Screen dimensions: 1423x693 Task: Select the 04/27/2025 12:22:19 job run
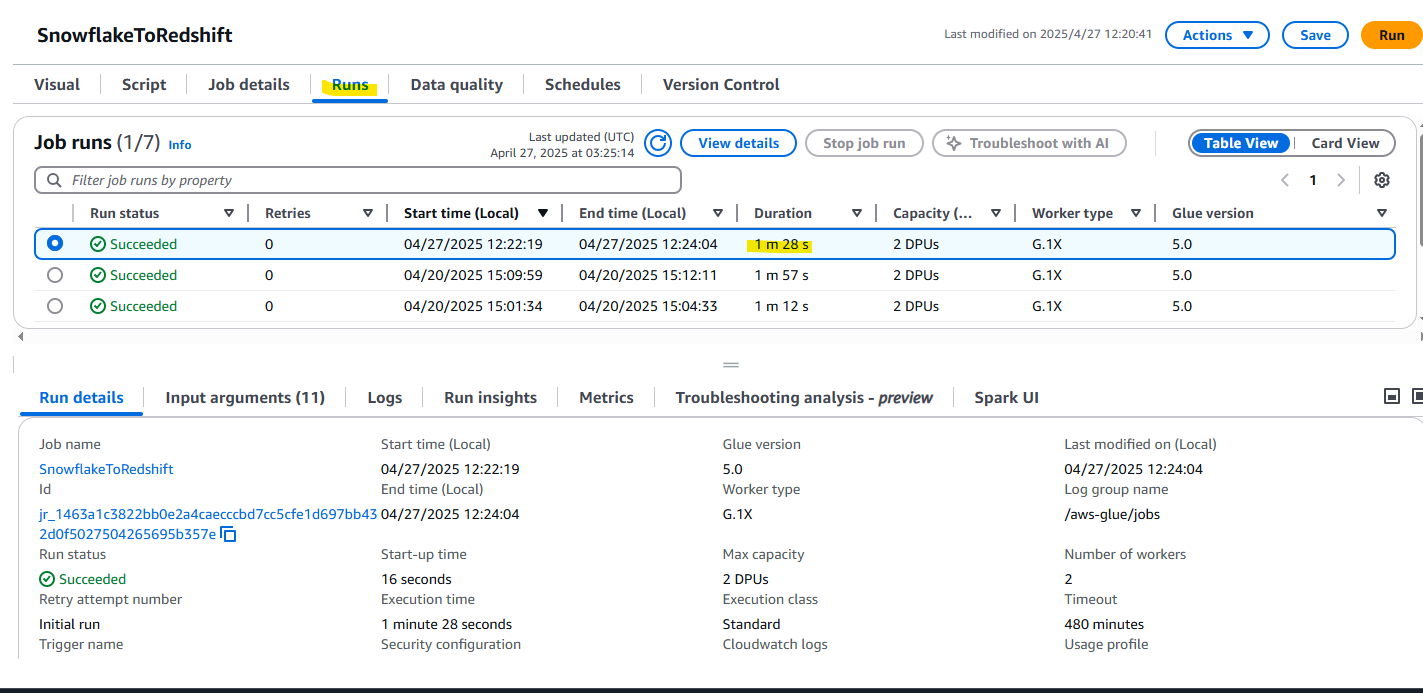(x=55, y=243)
